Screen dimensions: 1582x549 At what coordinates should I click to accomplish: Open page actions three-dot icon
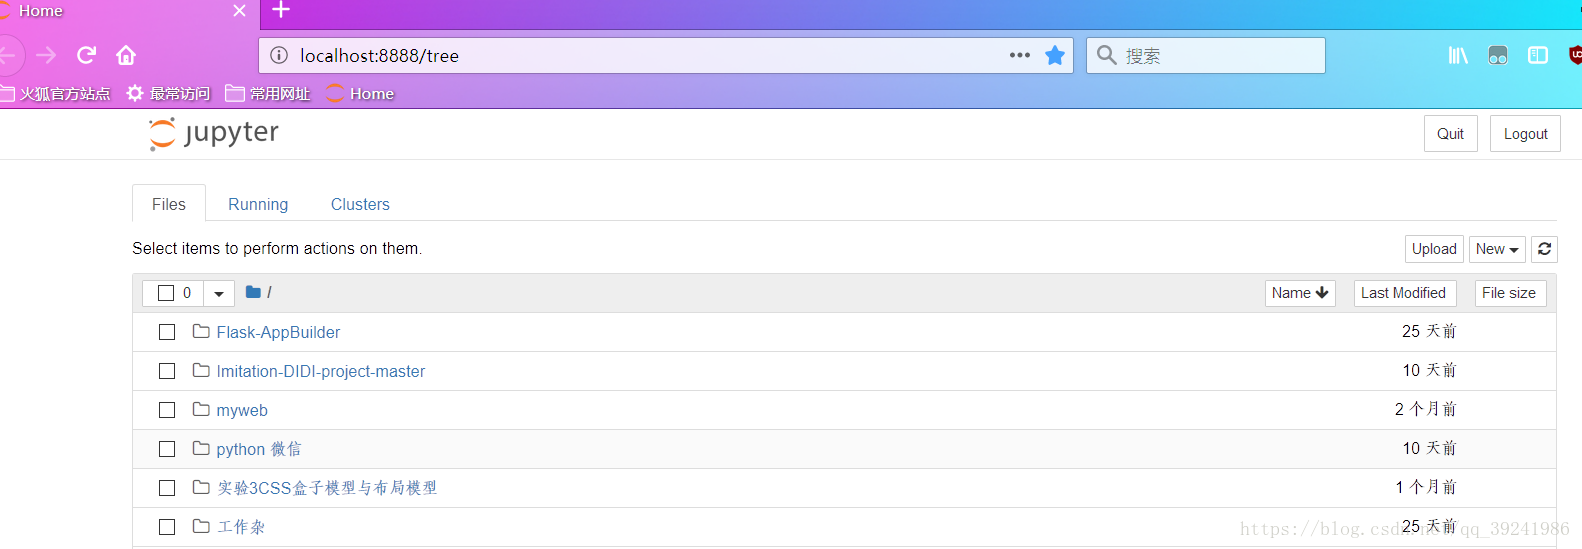(x=1020, y=55)
